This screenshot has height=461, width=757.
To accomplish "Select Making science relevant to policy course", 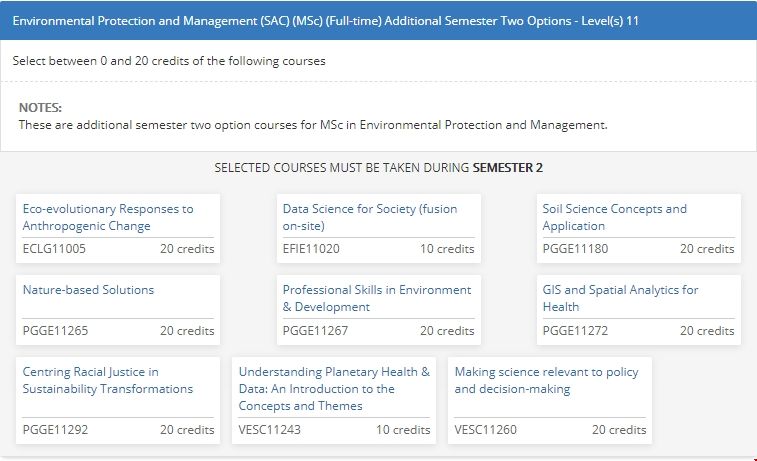I will point(546,380).
